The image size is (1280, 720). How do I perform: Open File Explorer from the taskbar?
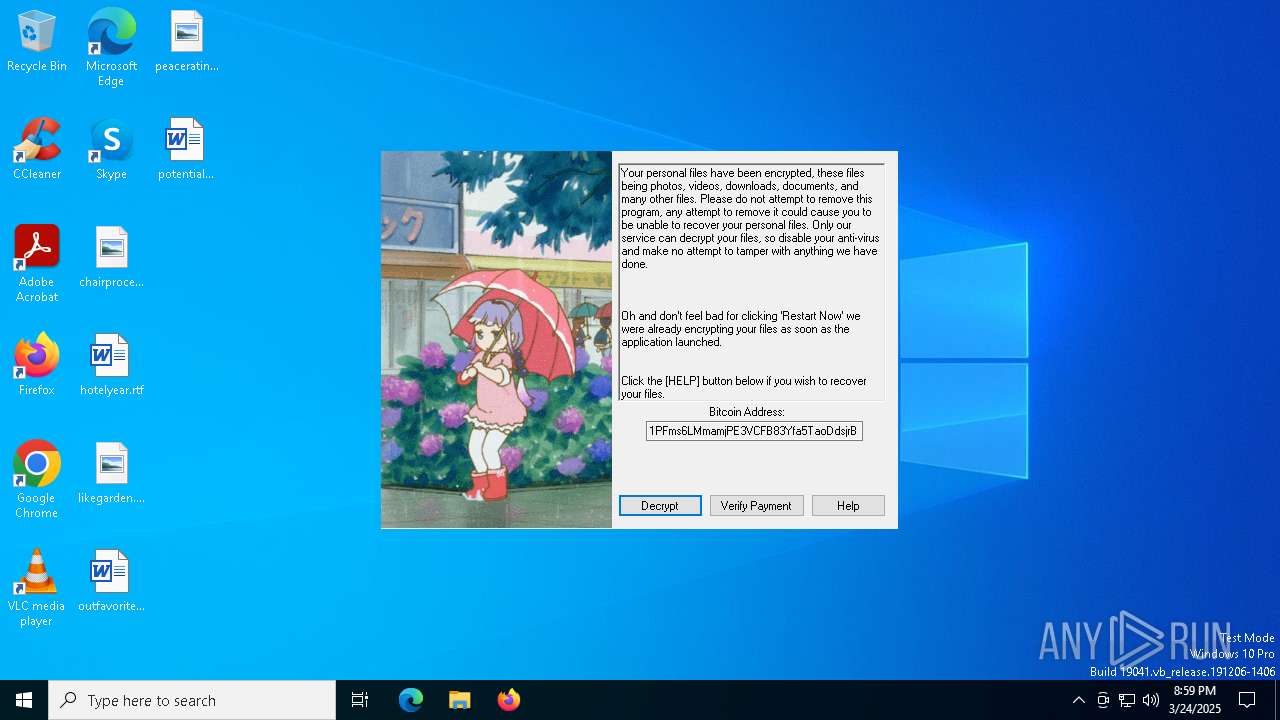pyautogui.click(x=460, y=700)
